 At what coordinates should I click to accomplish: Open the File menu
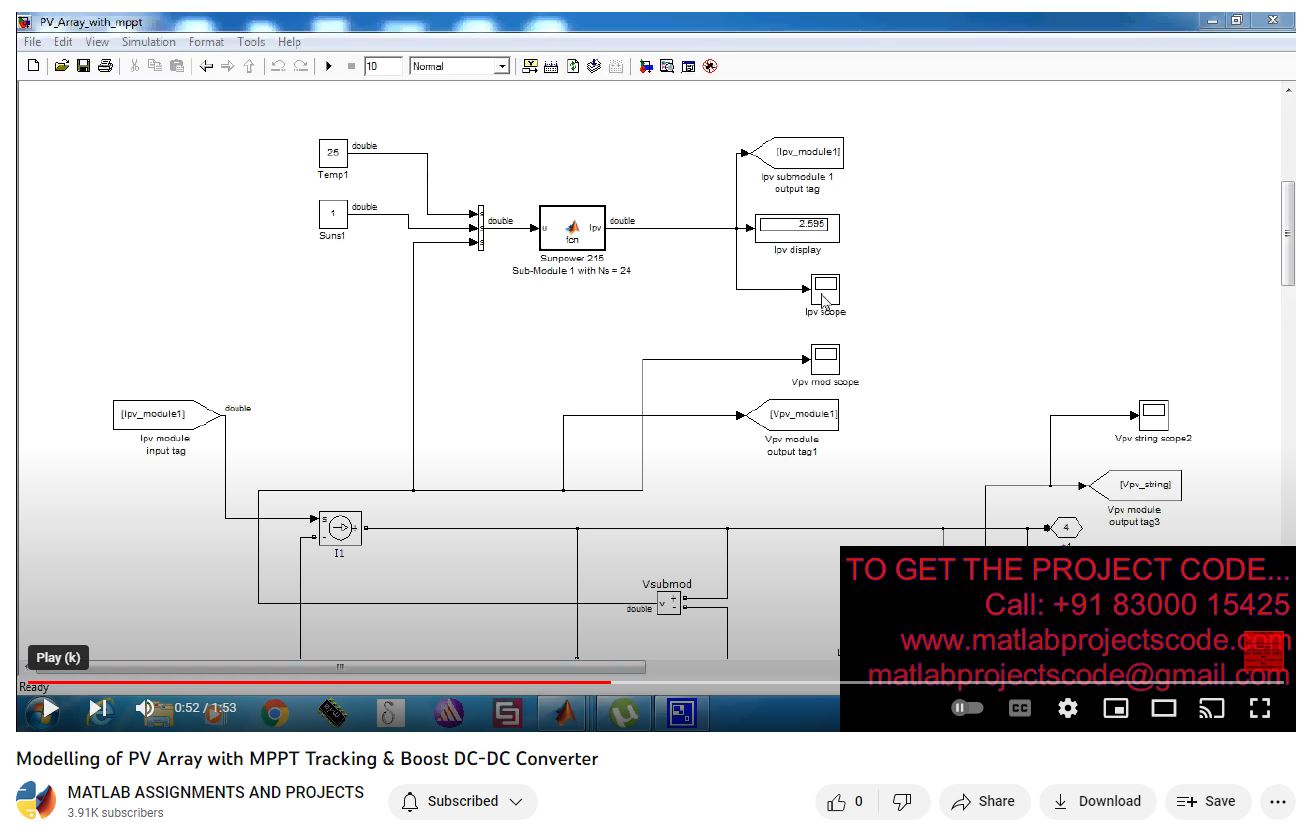pos(33,42)
